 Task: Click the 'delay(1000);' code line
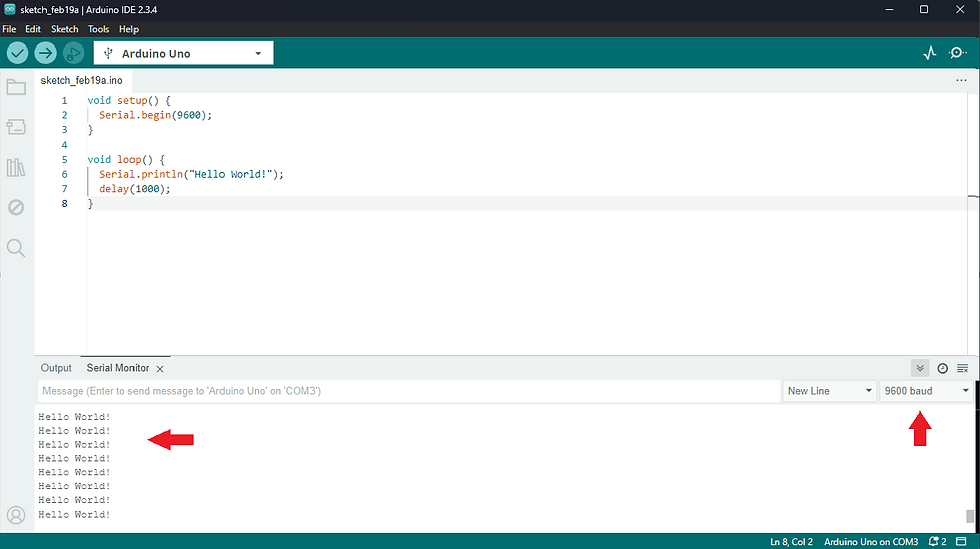(x=134, y=189)
